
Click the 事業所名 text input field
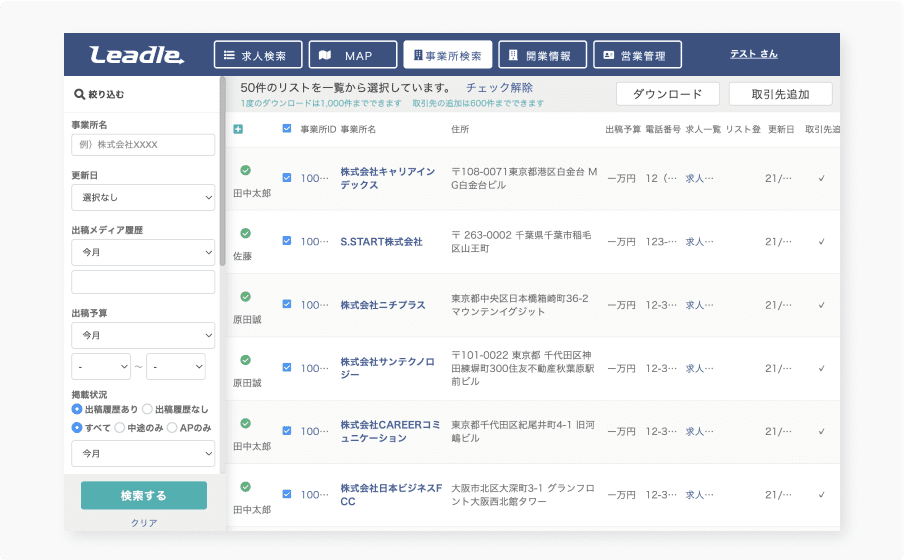(x=143, y=145)
